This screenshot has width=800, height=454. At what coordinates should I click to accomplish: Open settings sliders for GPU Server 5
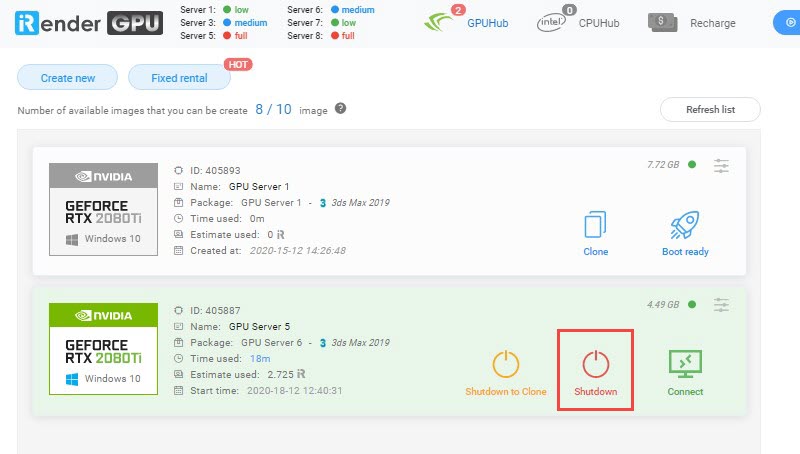(x=721, y=304)
